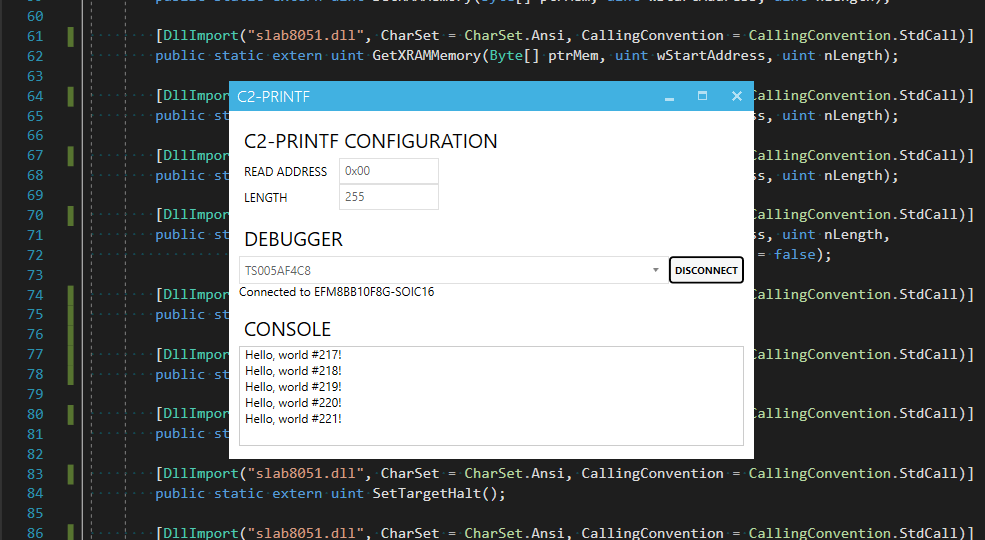Screen dimensions: 985x540
Task: Click empty space at bottom of console box
Action: point(490,435)
